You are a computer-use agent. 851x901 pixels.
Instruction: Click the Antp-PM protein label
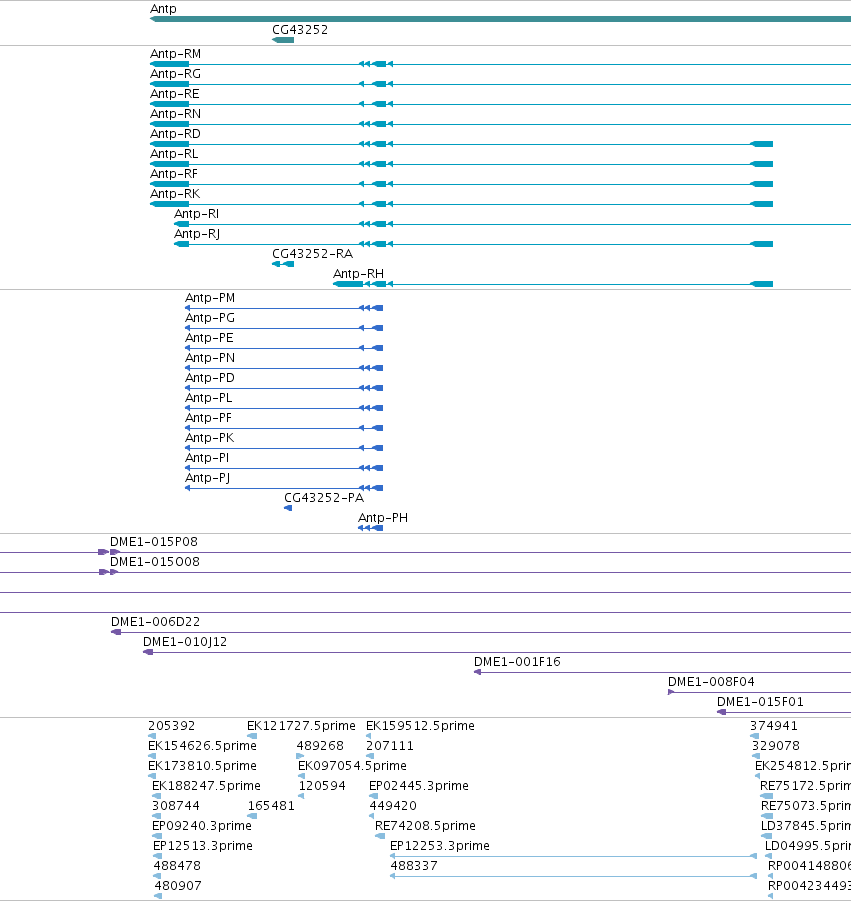click(x=210, y=298)
